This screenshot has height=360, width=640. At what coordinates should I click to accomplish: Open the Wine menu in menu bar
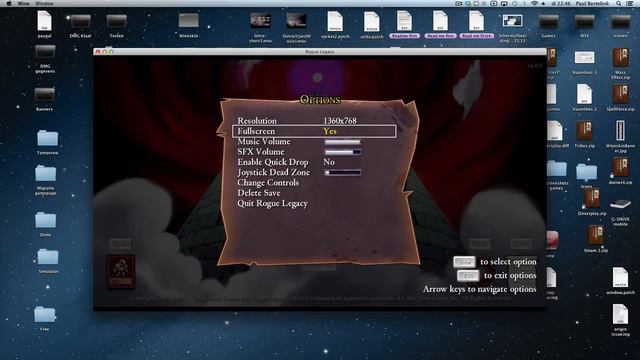click(24, 3)
